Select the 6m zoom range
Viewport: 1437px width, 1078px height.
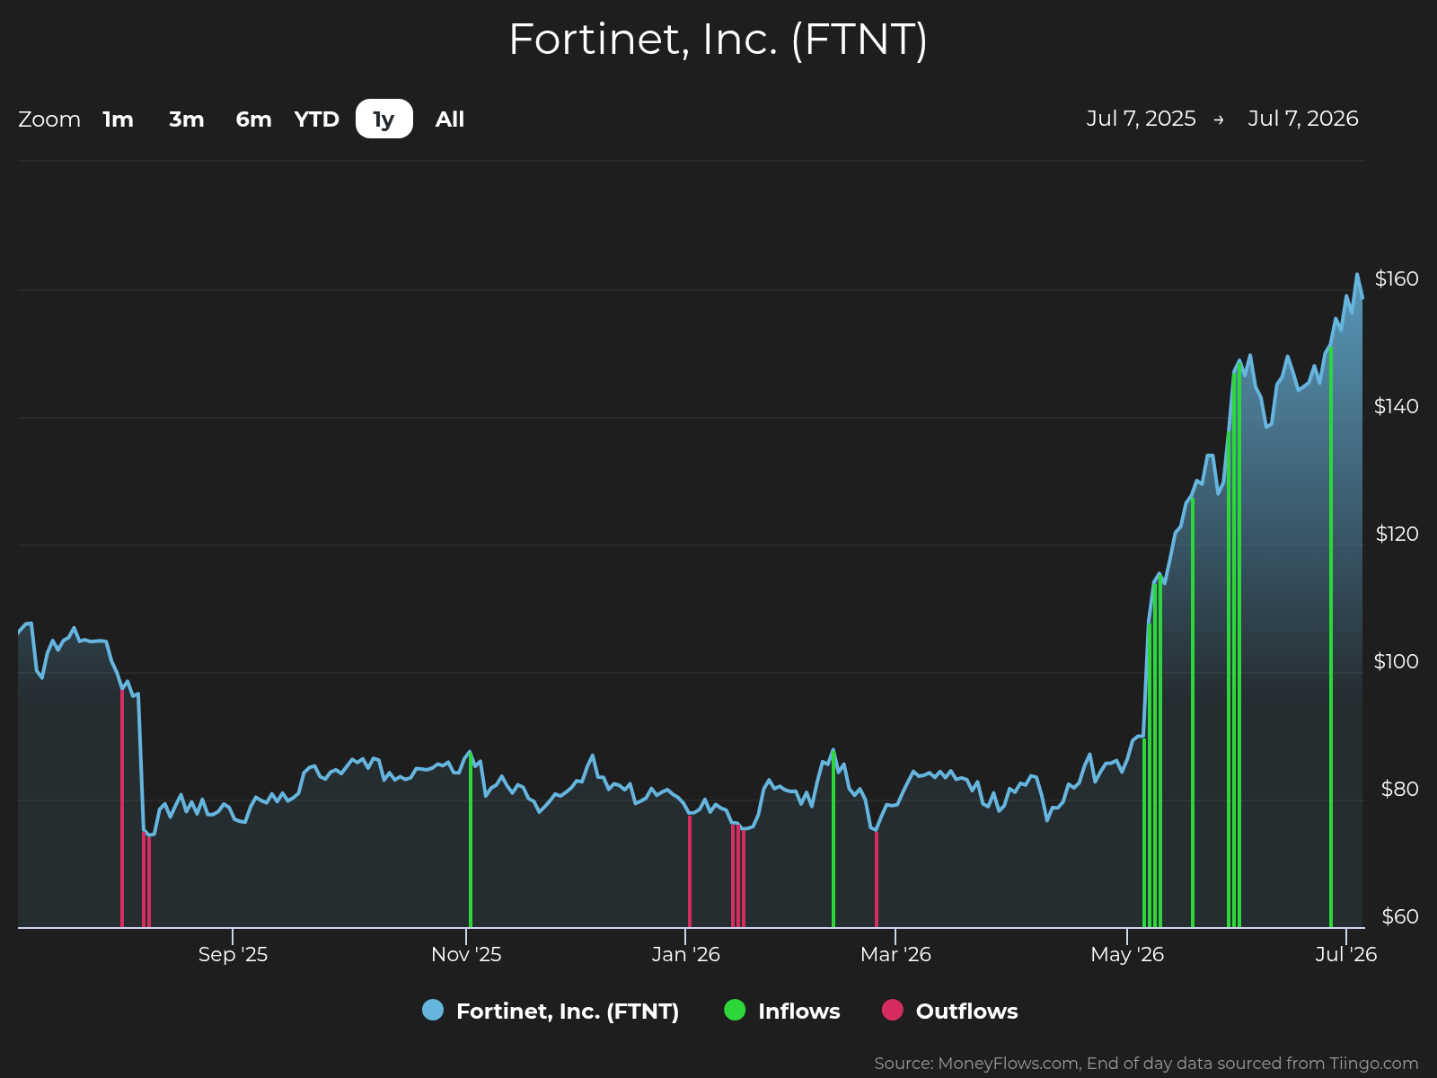tap(253, 119)
